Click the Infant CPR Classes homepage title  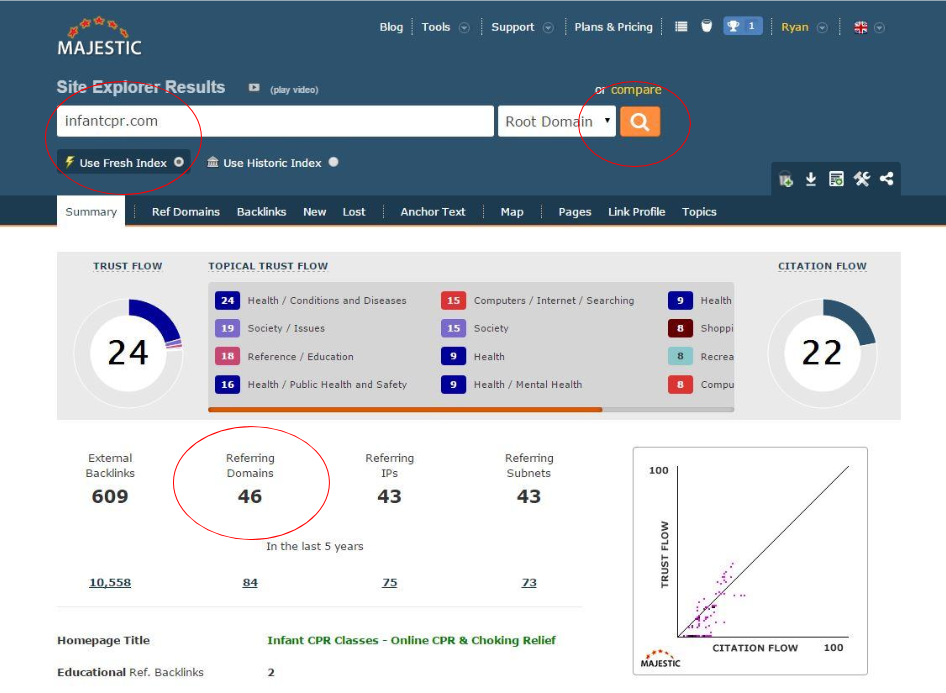tap(411, 640)
